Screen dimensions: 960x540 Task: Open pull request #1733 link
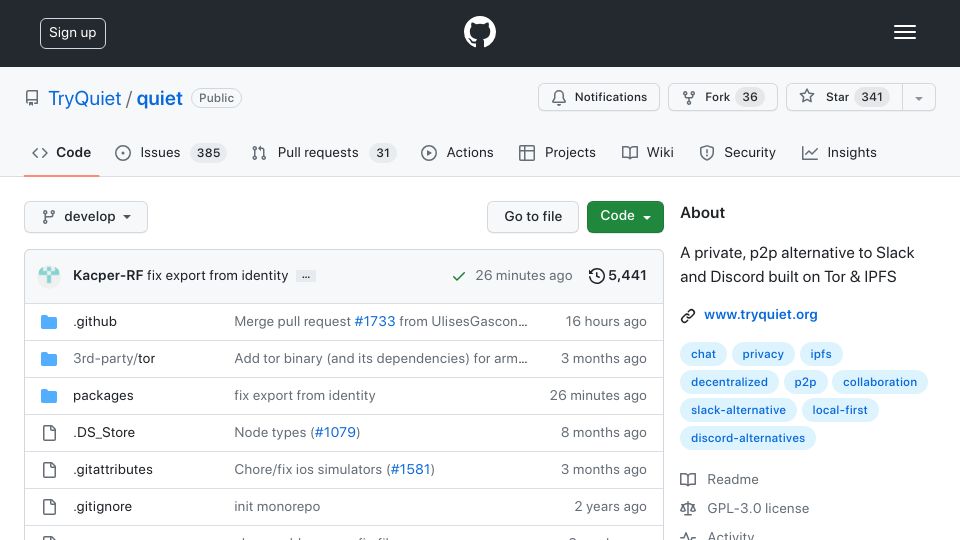(x=375, y=321)
